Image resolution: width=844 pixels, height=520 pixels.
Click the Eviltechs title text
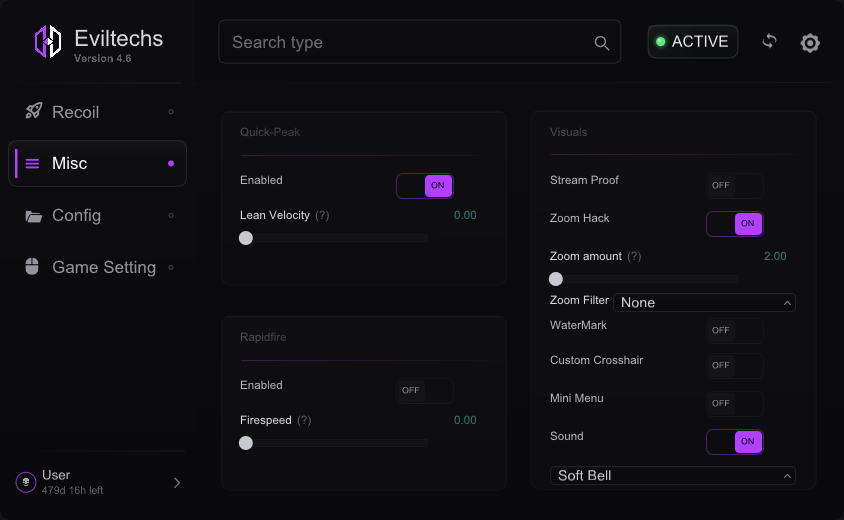[x=118, y=39]
